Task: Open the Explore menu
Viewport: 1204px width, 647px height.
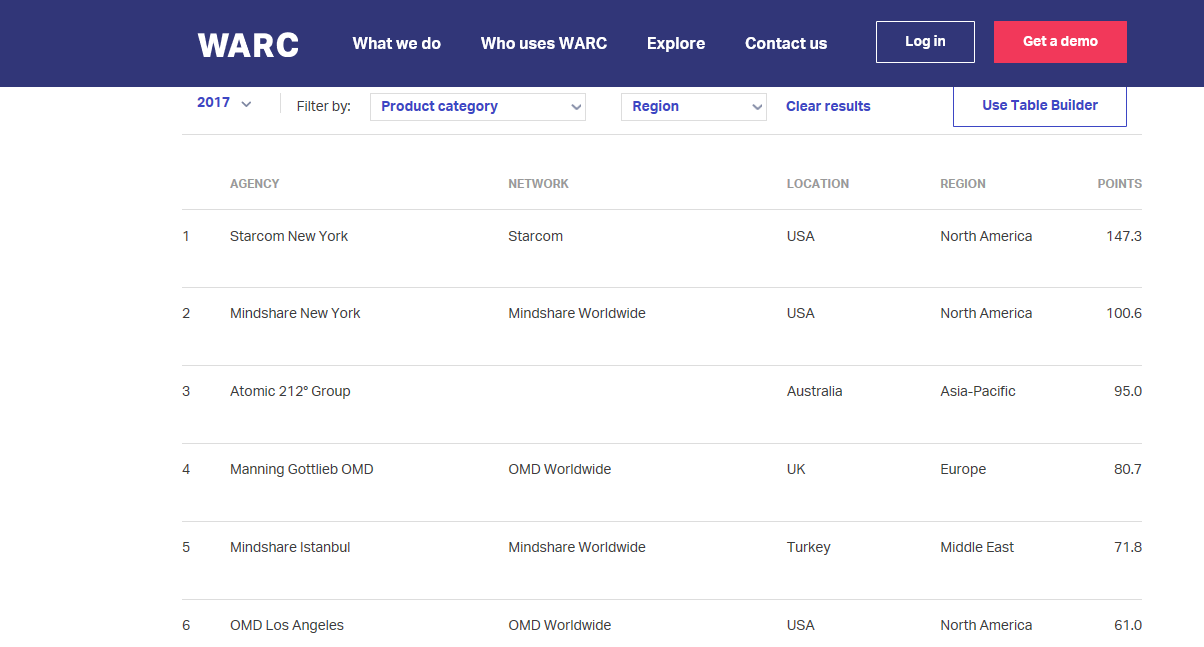Action: [676, 43]
